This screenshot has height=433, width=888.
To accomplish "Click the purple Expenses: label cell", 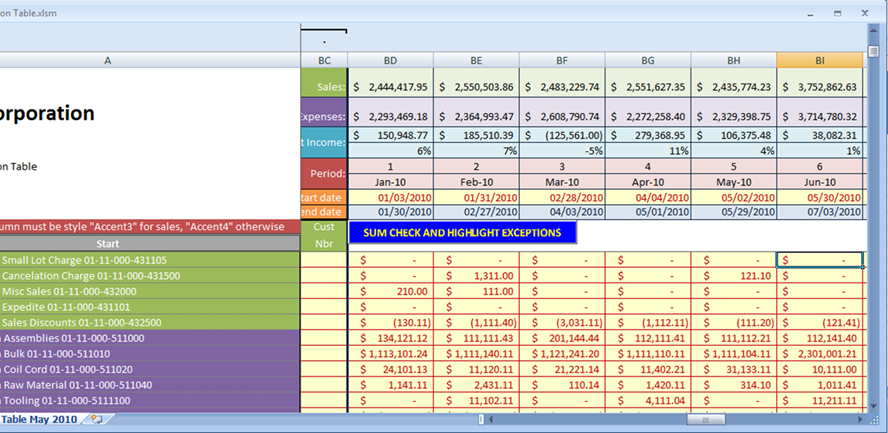I will click(324, 113).
